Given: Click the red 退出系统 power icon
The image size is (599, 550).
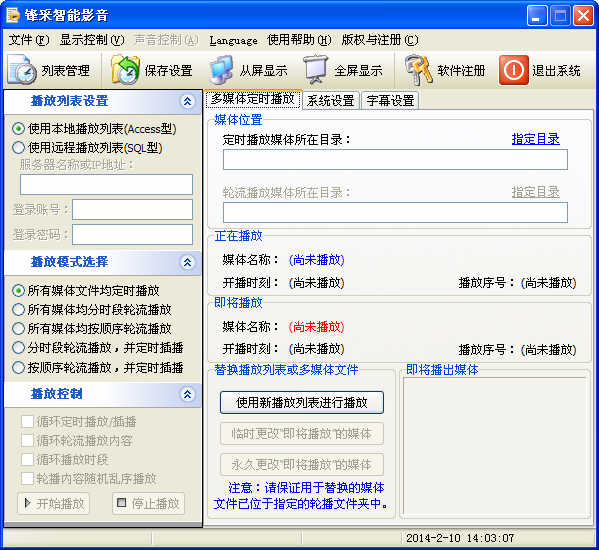Looking at the screenshot, I should click(x=514, y=70).
